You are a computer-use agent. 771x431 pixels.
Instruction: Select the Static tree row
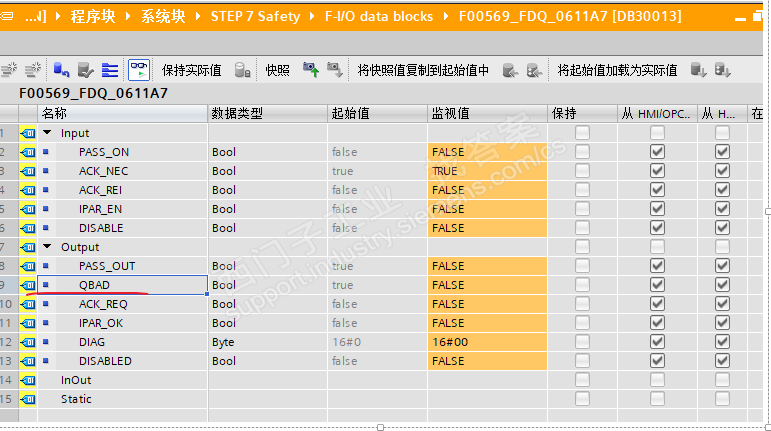tap(76, 399)
